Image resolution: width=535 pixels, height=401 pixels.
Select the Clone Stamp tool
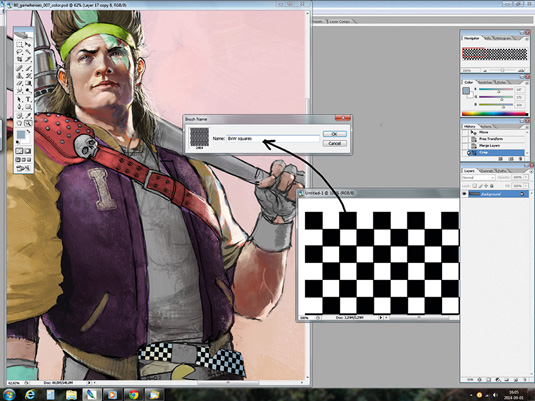(19, 75)
